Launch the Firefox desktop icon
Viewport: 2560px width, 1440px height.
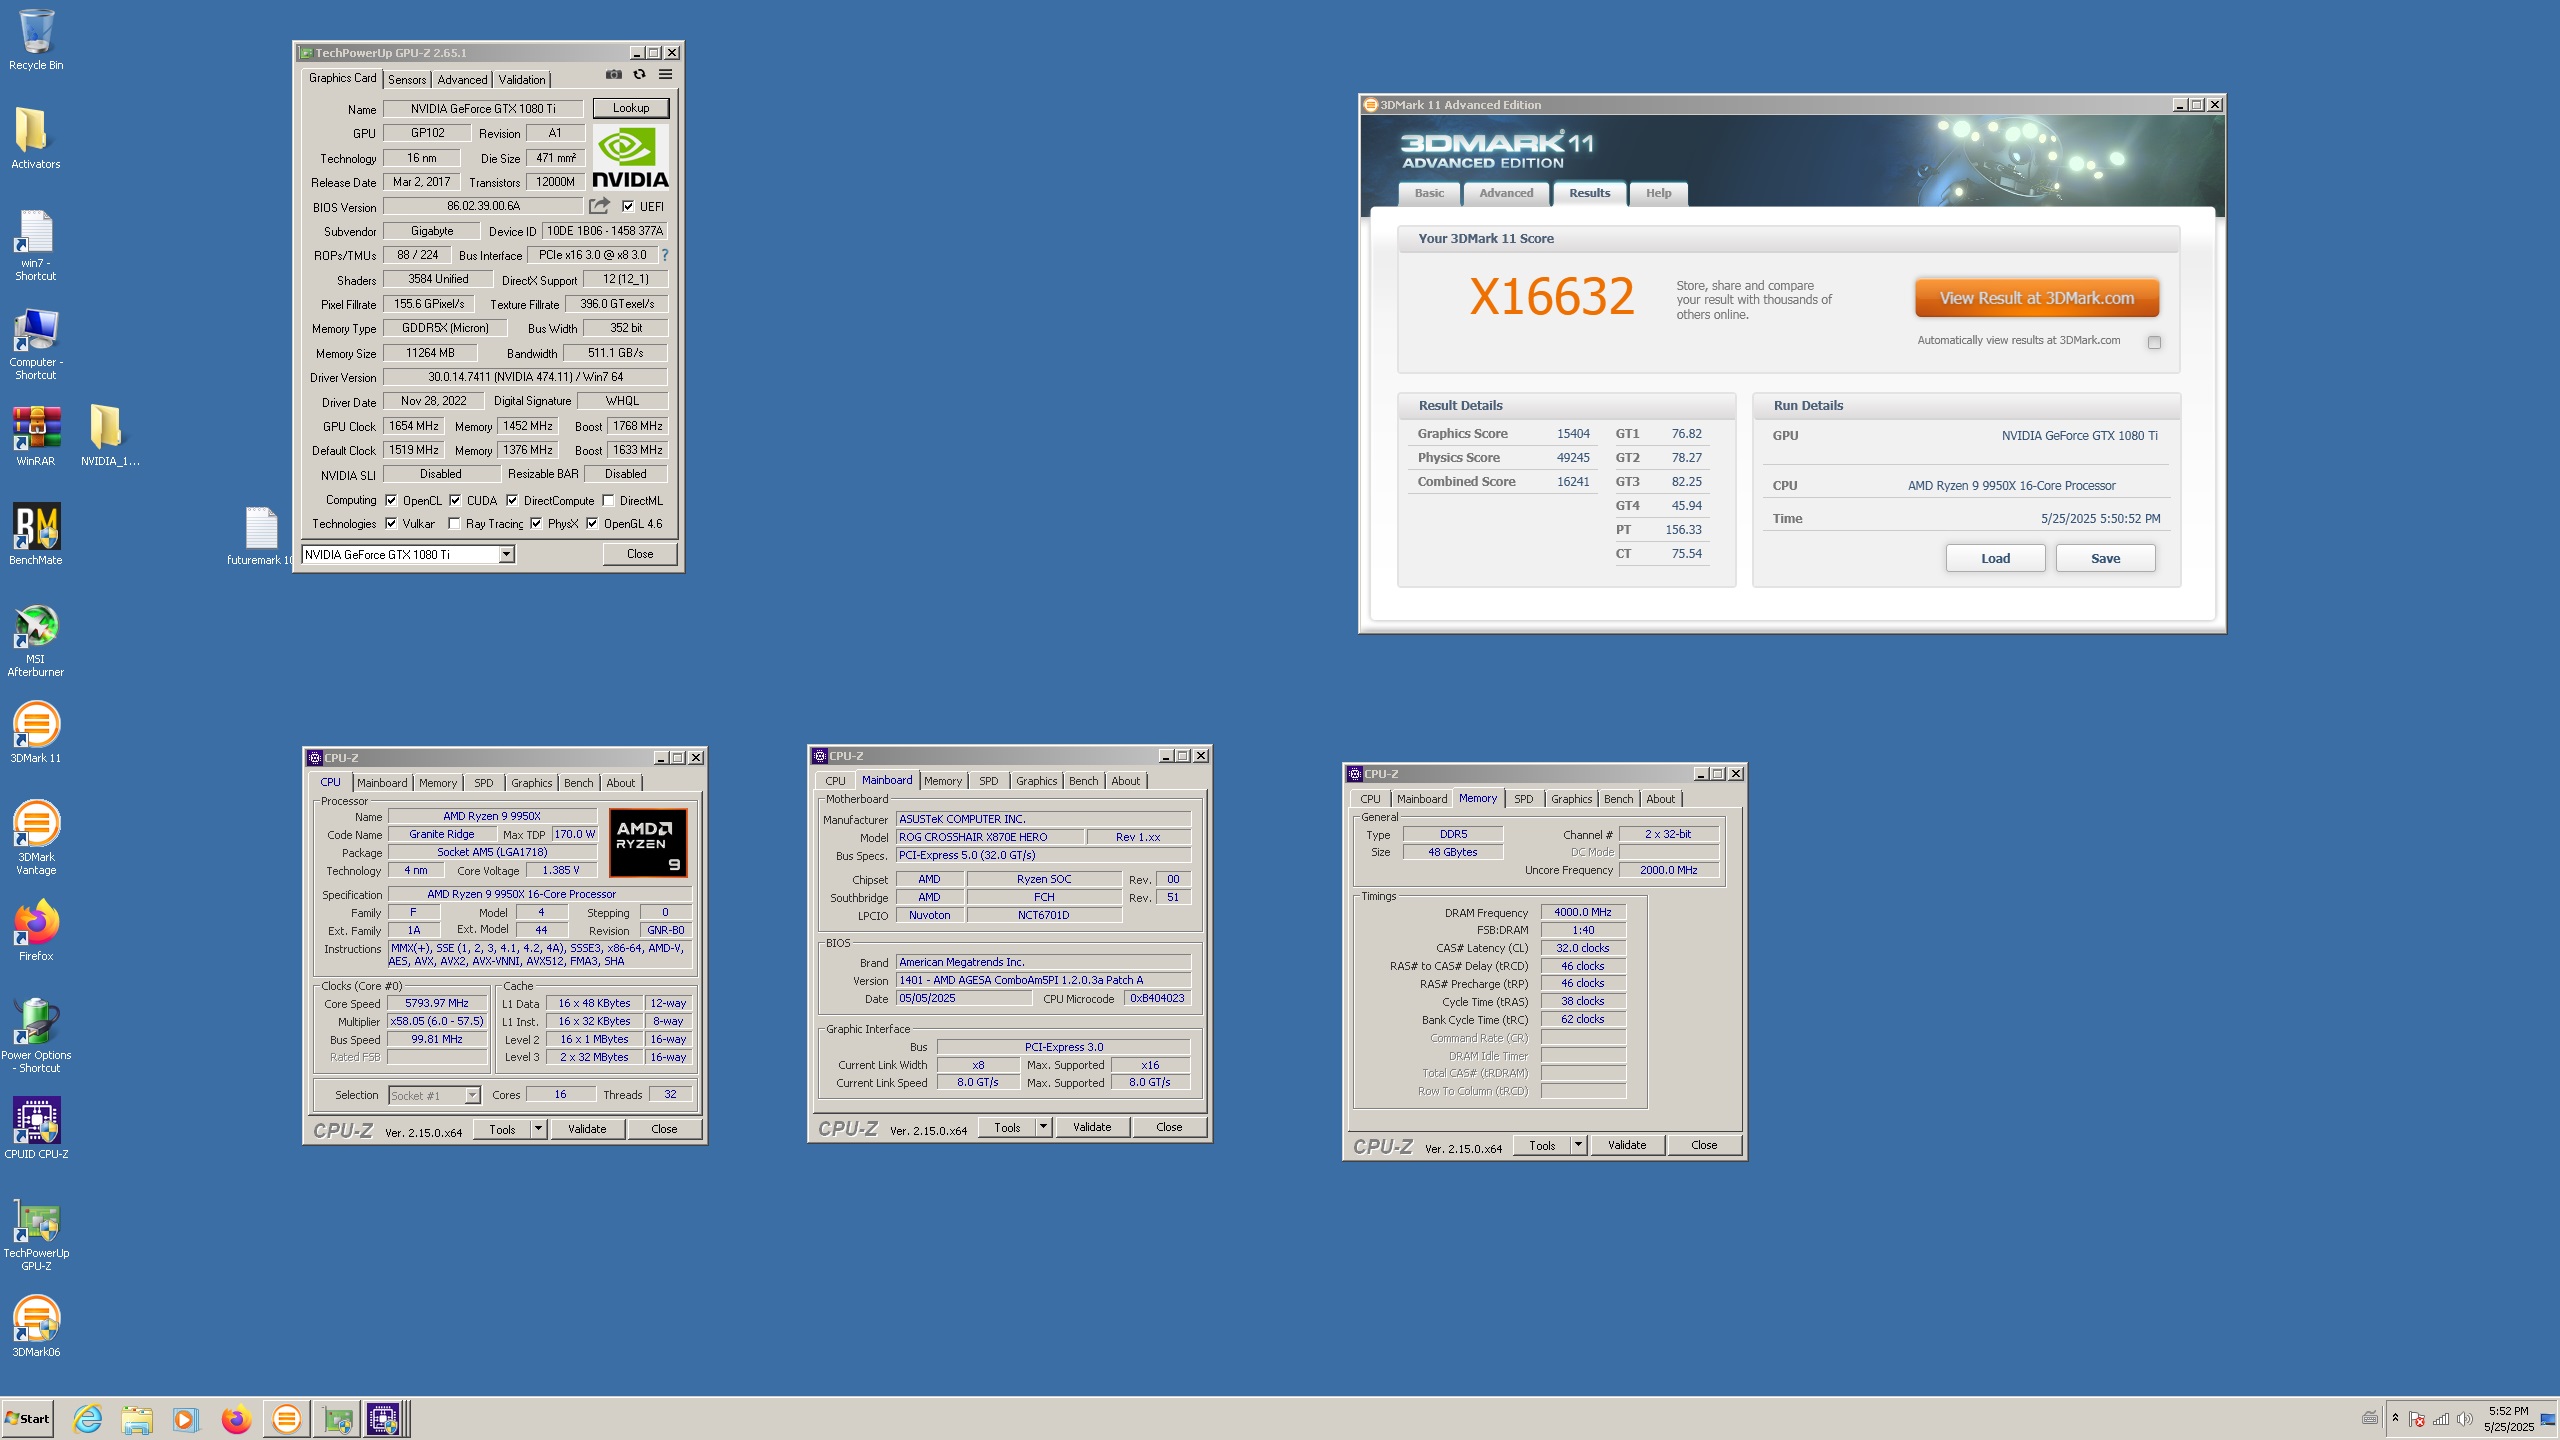pyautogui.click(x=36, y=930)
